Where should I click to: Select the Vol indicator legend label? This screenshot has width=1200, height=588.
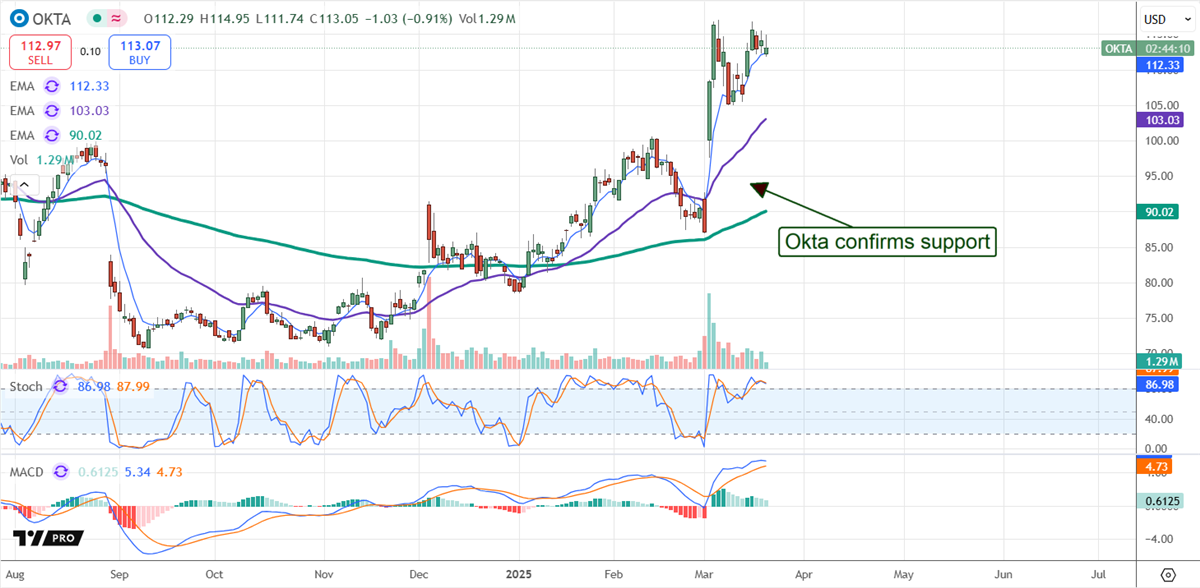tap(19, 159)
